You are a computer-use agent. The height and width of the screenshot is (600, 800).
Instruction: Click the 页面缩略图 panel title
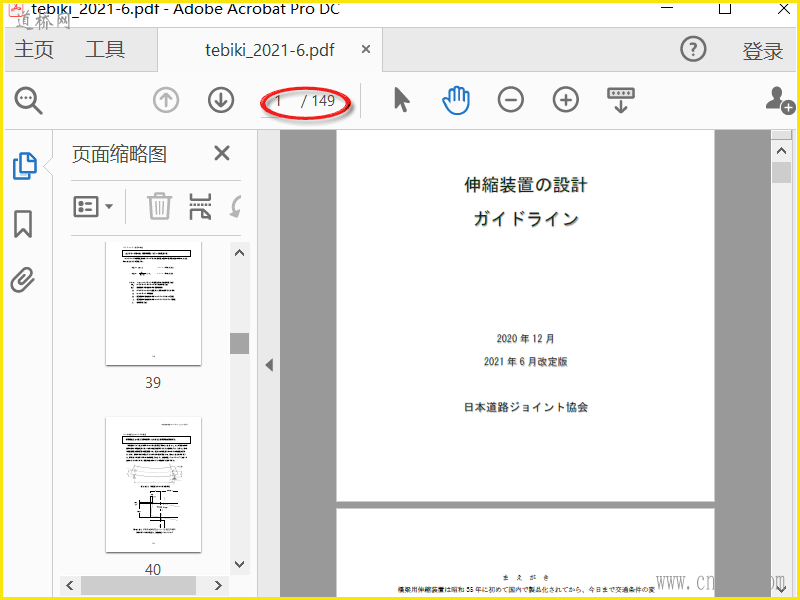(119, 154)
